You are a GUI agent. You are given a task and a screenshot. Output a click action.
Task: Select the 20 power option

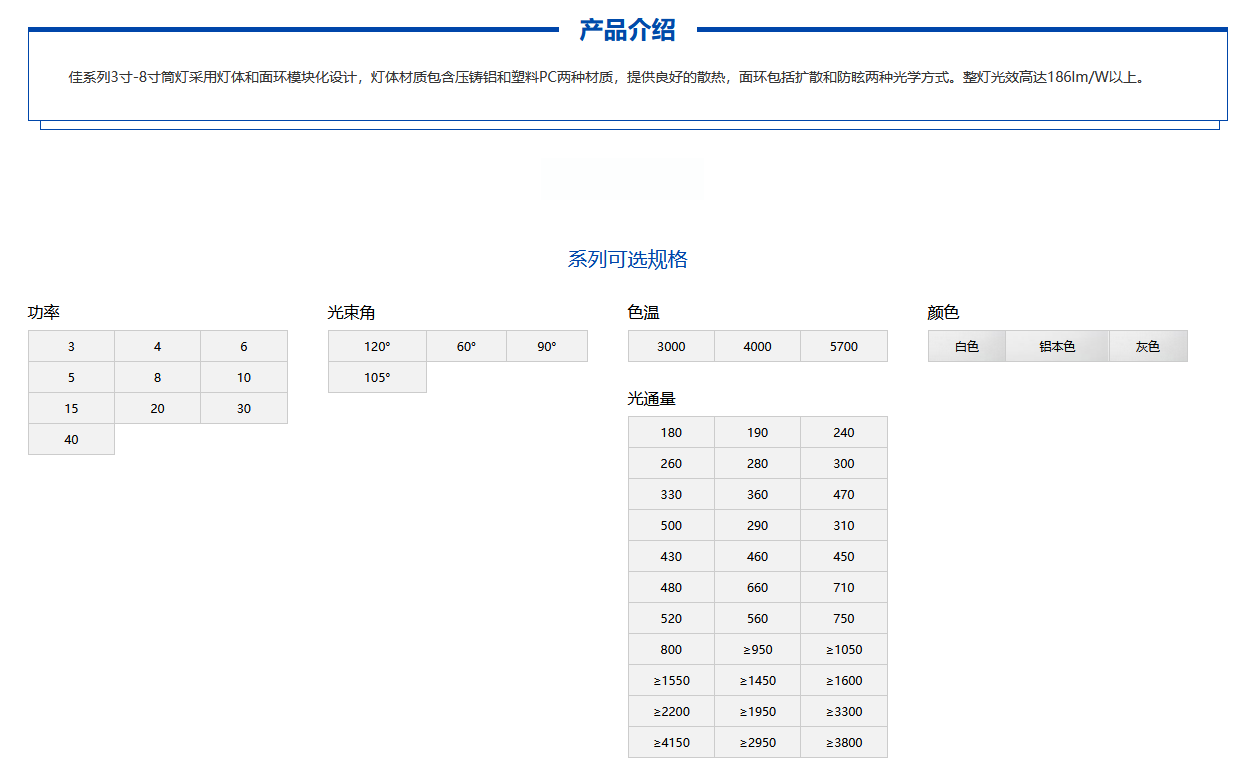pos(158,408)
